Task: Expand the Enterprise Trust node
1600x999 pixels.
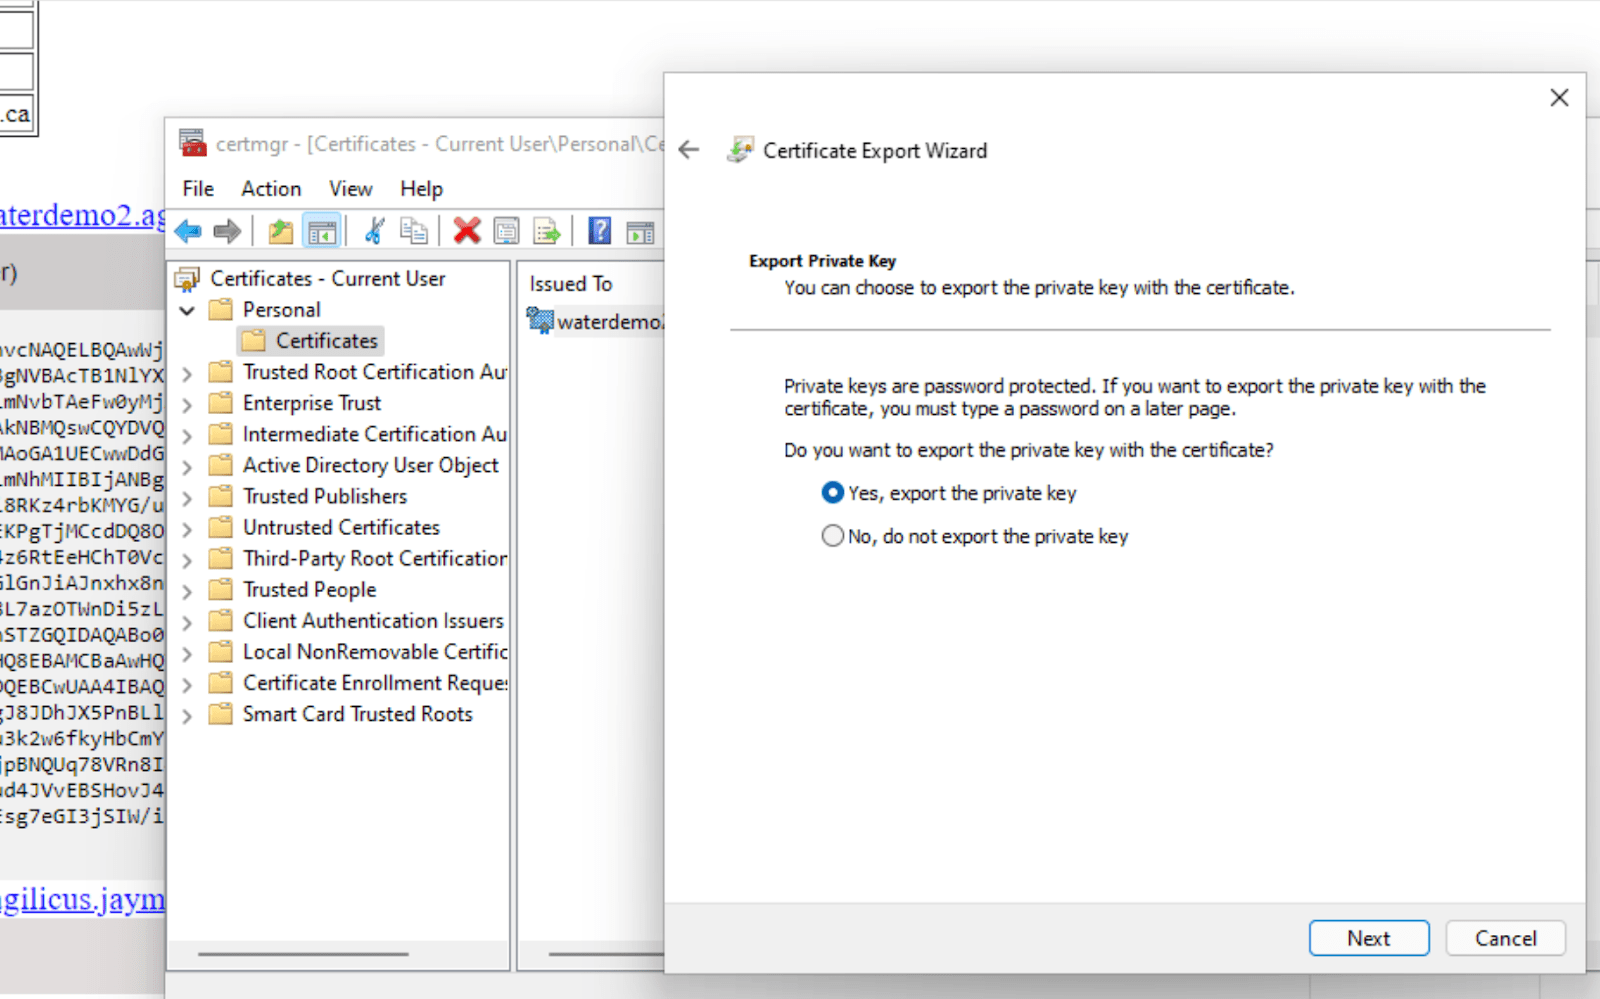Action: pyautogui.click(x=187, y=405)
